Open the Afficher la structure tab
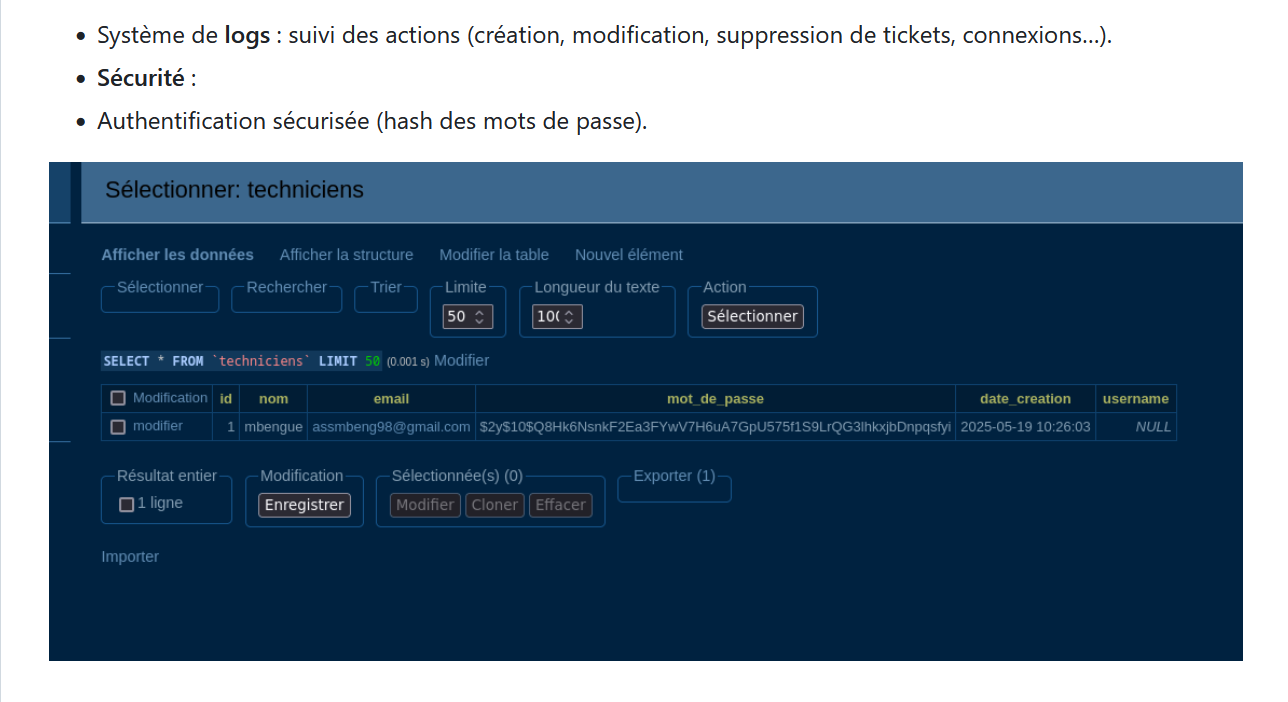The width and height of the screenshot is (1288, 702). (346, 255)
